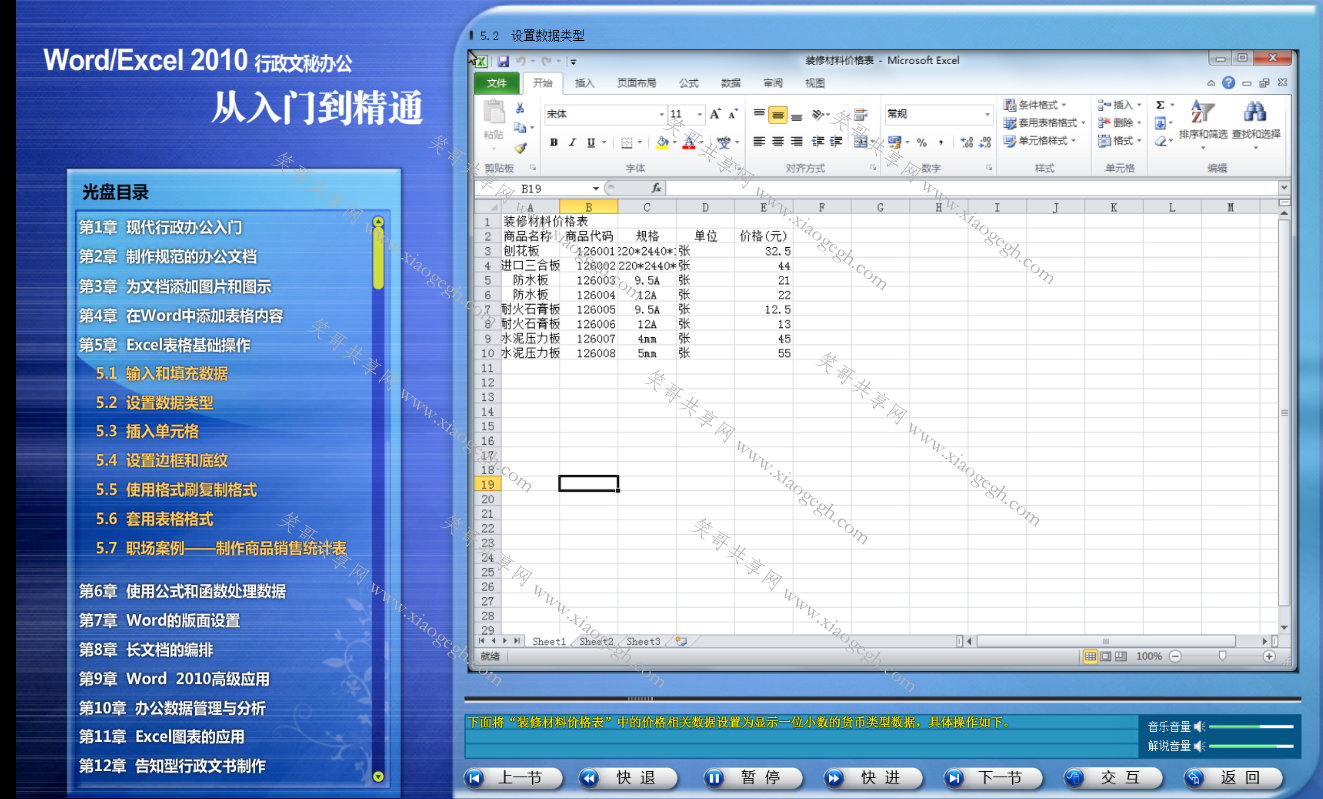Click the Excel Help question mark icon
This screenshot has width=1323, height=799.
click(1228, 83)
